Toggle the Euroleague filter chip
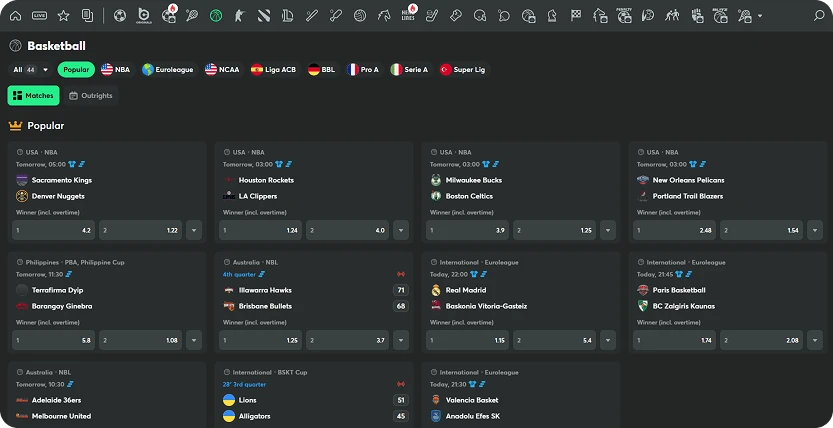The width and height of the screenshot is (833, 428). (x=168, y=70)
